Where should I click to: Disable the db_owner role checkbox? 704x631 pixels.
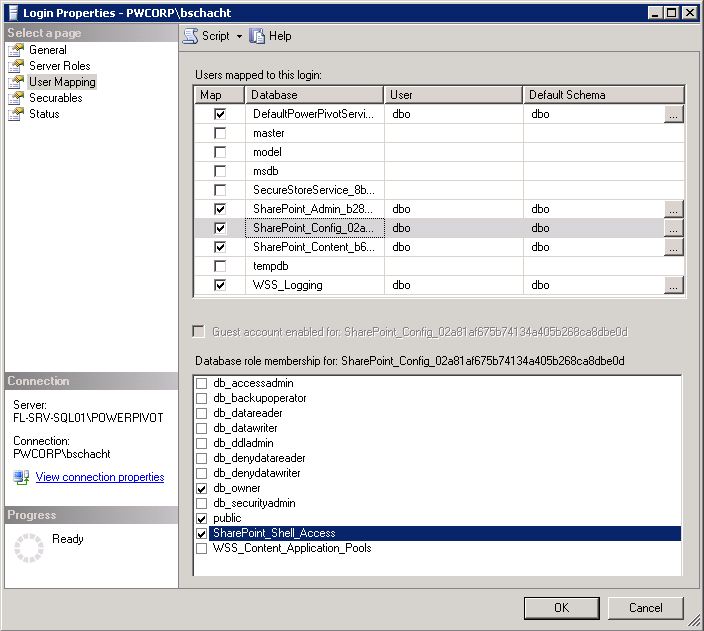click(x=202, y=488)
